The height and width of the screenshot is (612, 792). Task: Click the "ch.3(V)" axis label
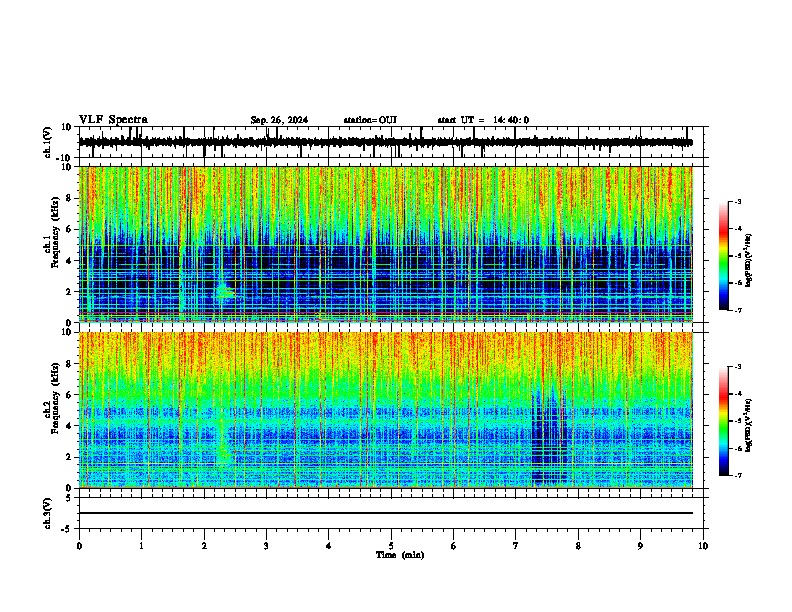[48, 513]
